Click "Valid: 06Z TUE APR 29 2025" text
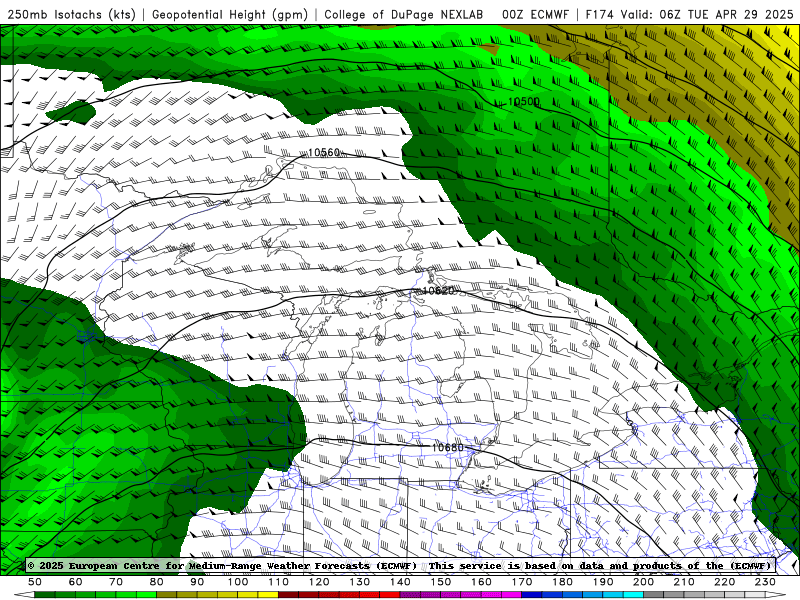Screen dimensions: 800x600 pos(707,15)
